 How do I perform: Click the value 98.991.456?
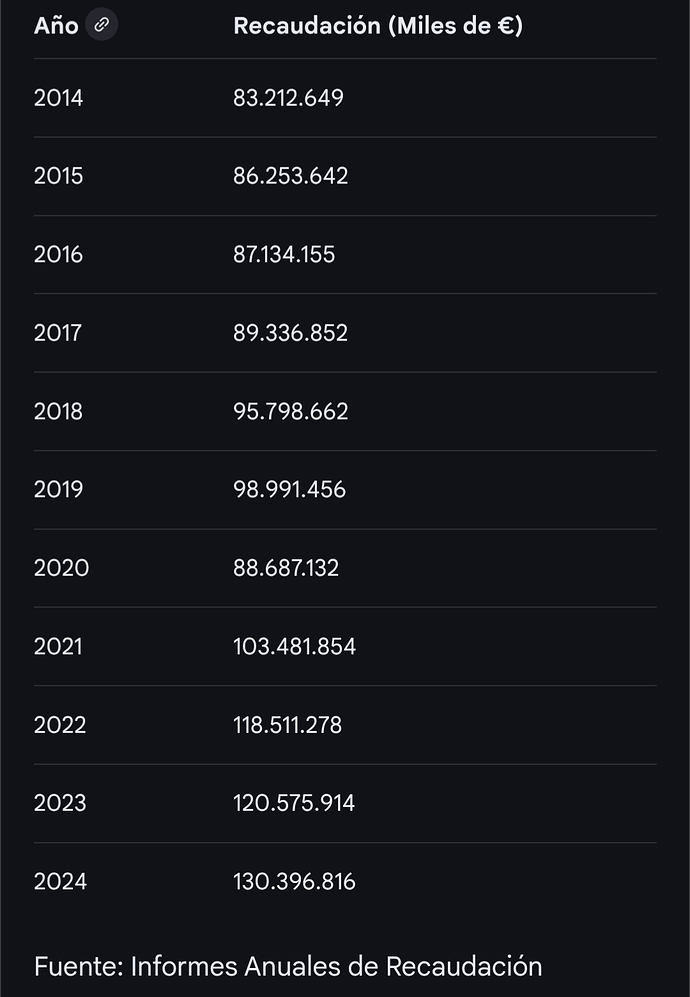pos(290,489)
